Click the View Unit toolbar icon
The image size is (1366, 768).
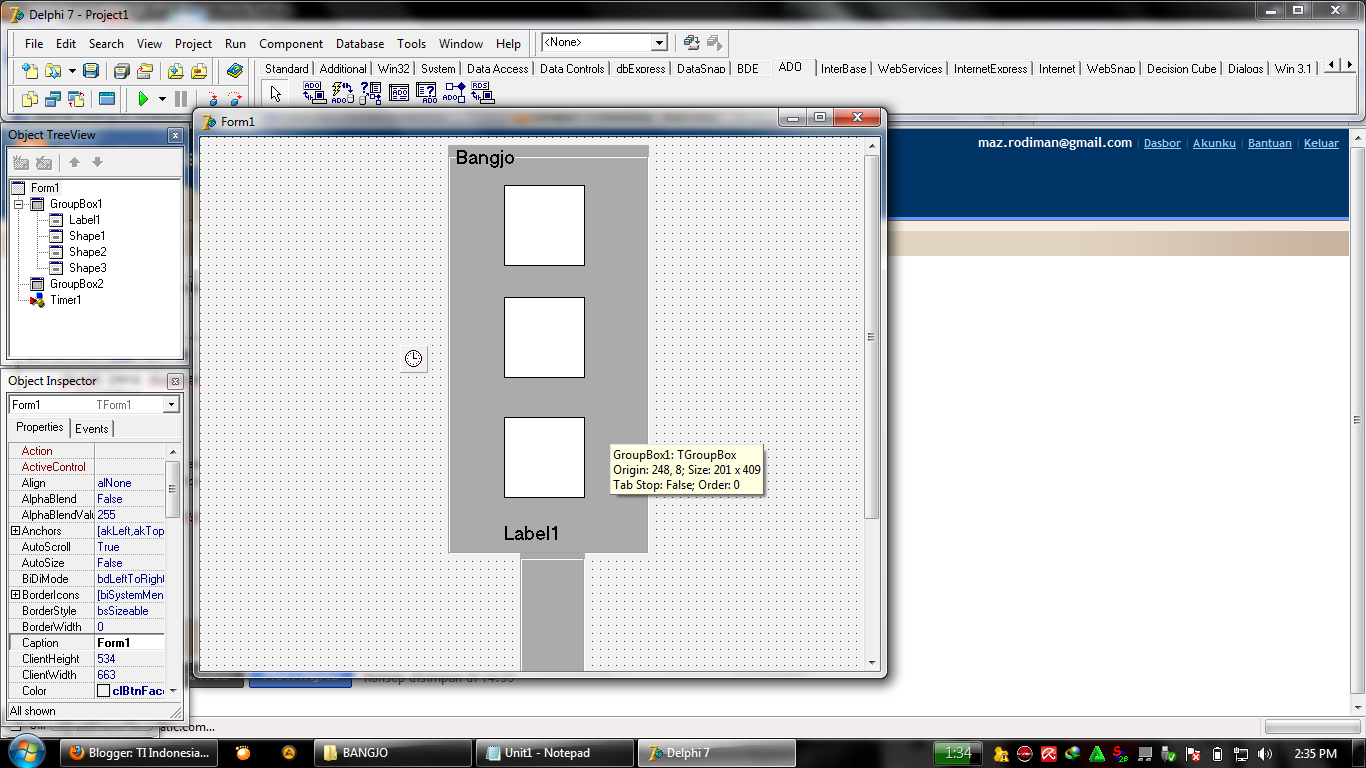coord(30,99)
